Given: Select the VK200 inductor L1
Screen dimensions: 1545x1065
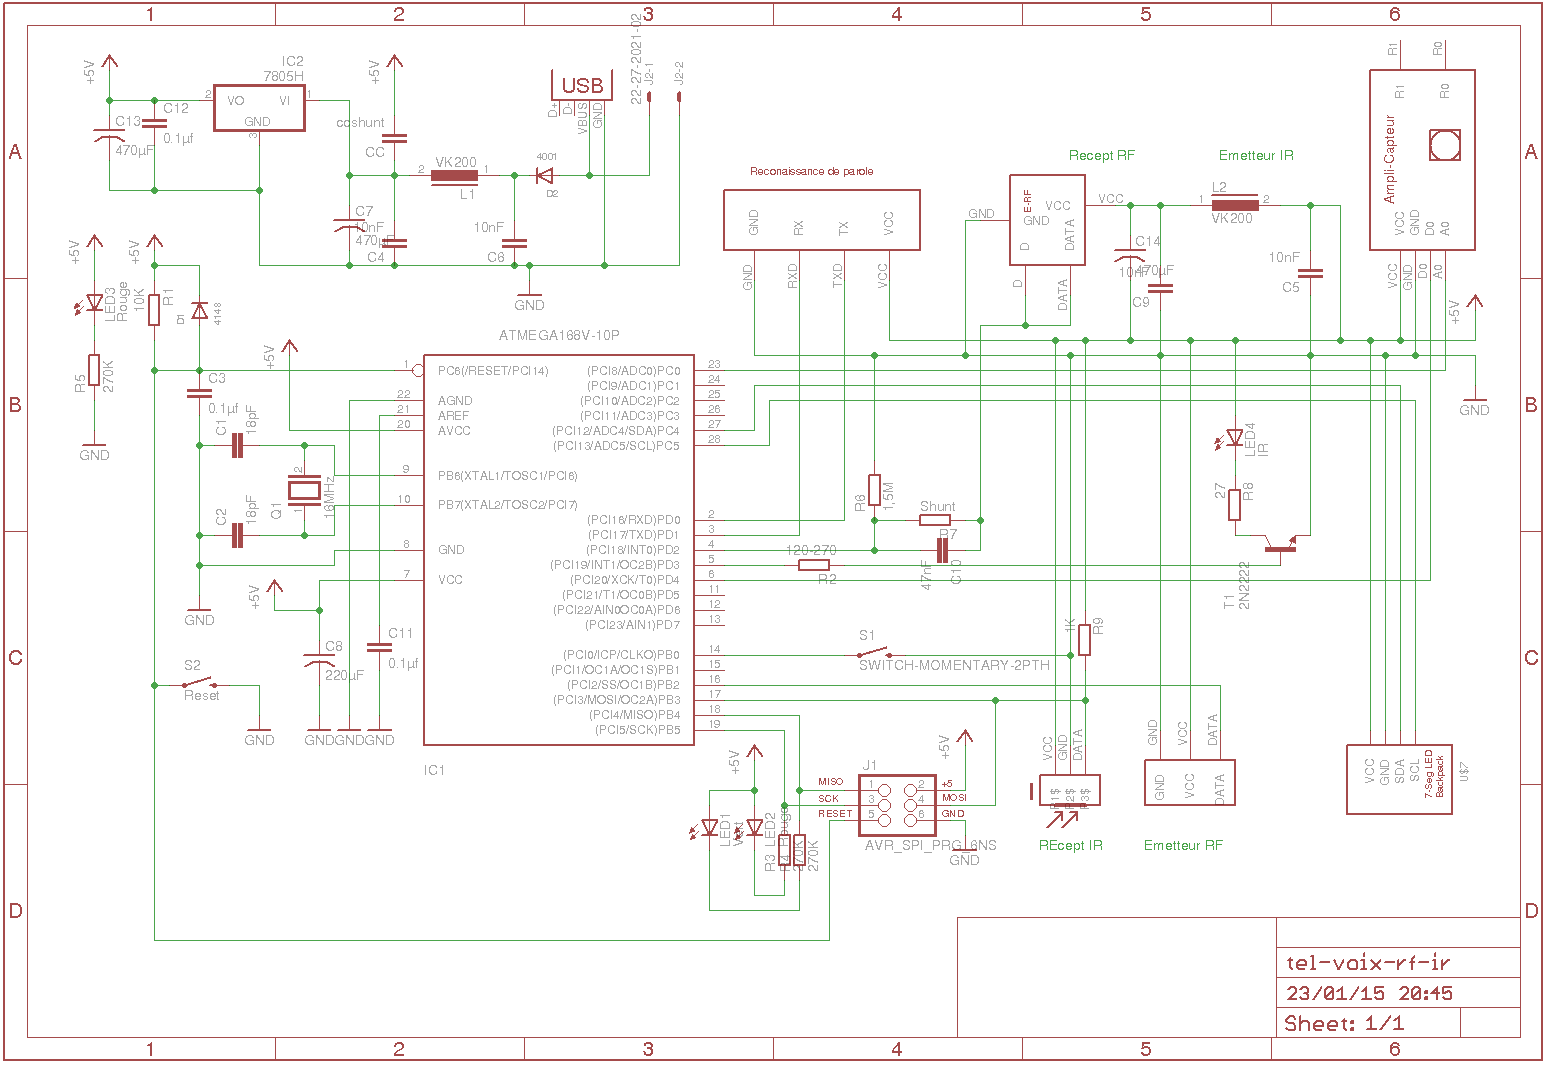Looking at the screenshot, I should click(x=455, y=177).
